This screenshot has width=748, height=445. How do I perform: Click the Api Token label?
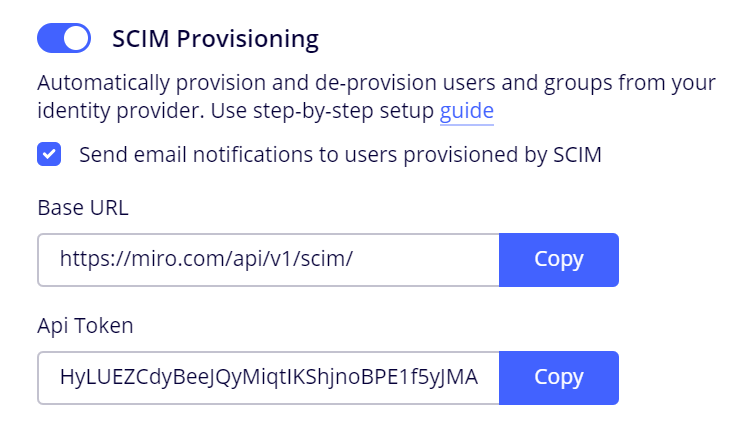(85, 324)
